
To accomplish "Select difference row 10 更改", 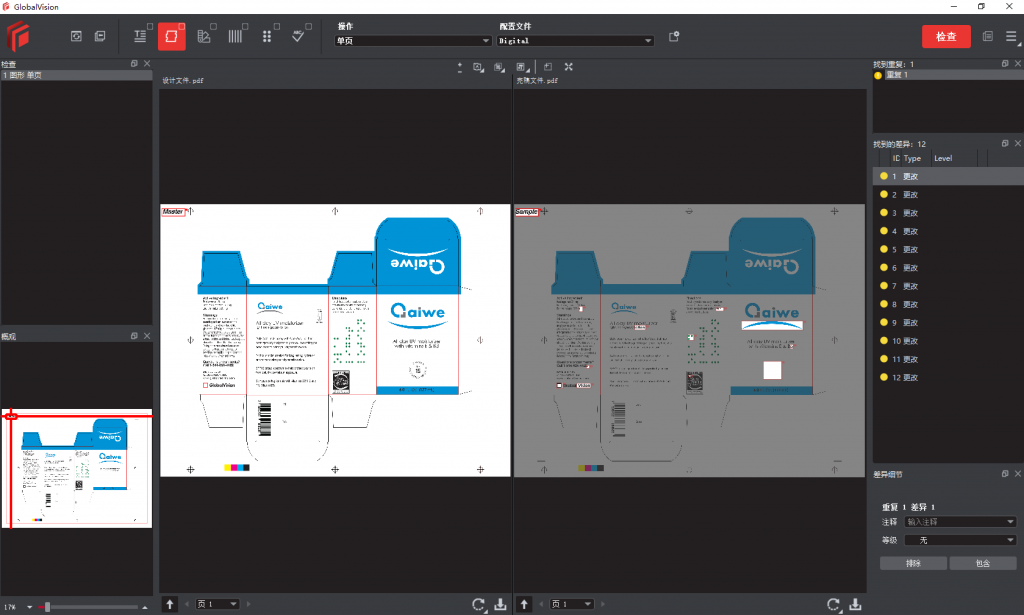I will (x=948, y=341).
